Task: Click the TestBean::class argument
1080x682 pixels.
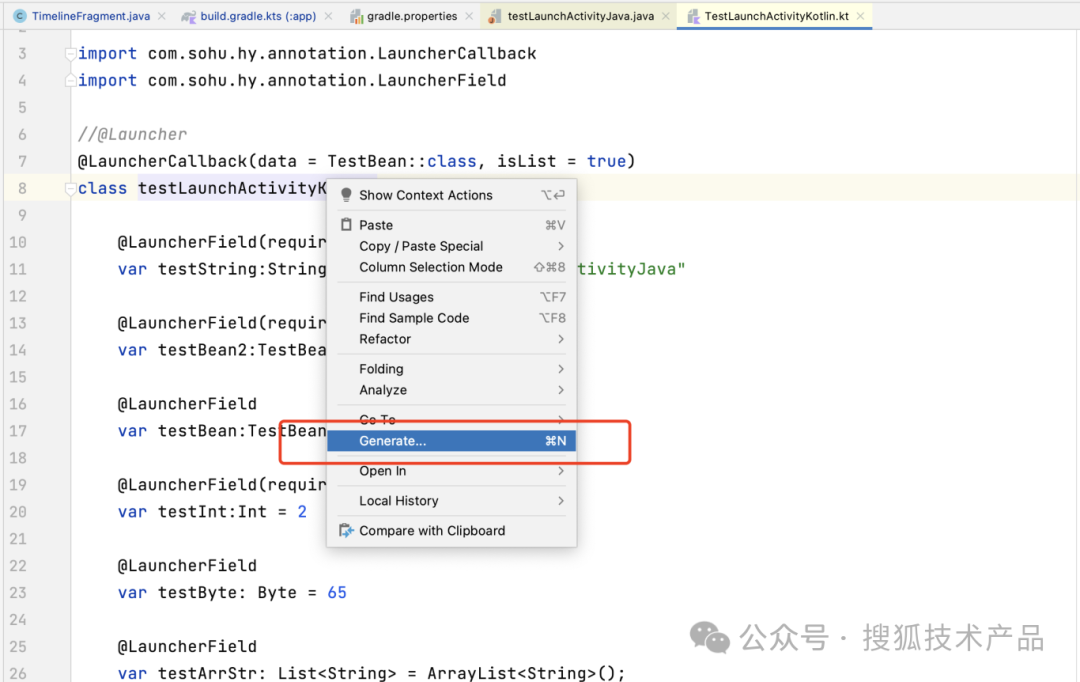Action: [402, 161]
